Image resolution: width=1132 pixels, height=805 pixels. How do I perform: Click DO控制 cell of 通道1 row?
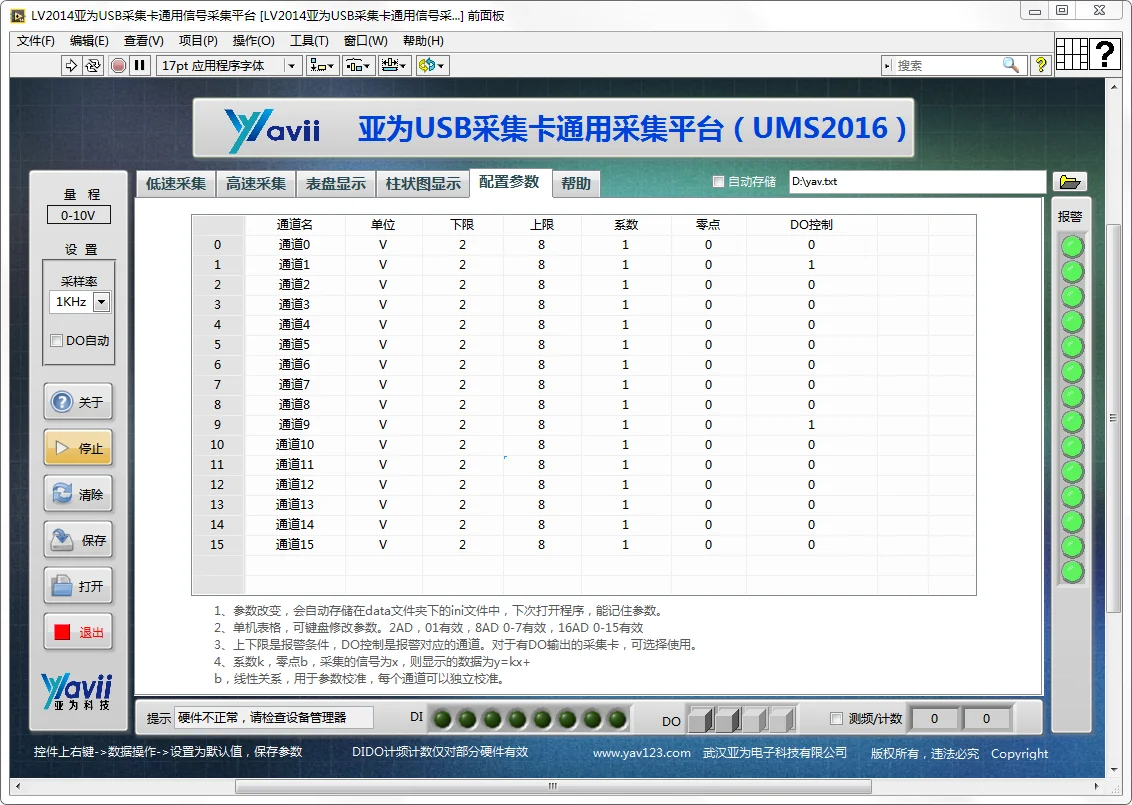pos(811,265)
